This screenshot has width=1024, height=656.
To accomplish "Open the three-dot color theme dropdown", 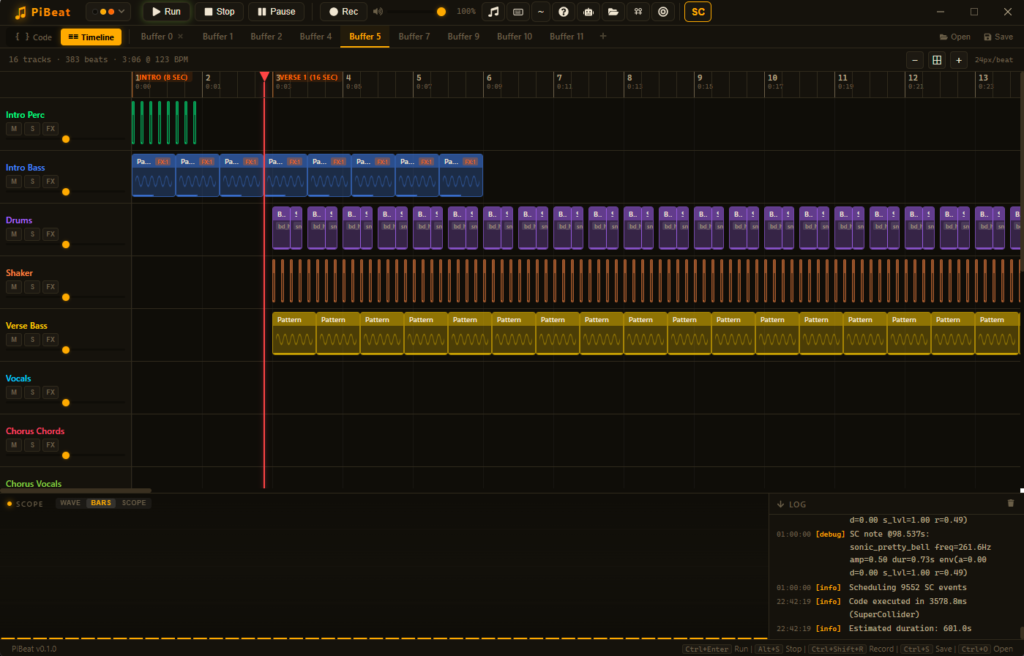I will point(108,12).
